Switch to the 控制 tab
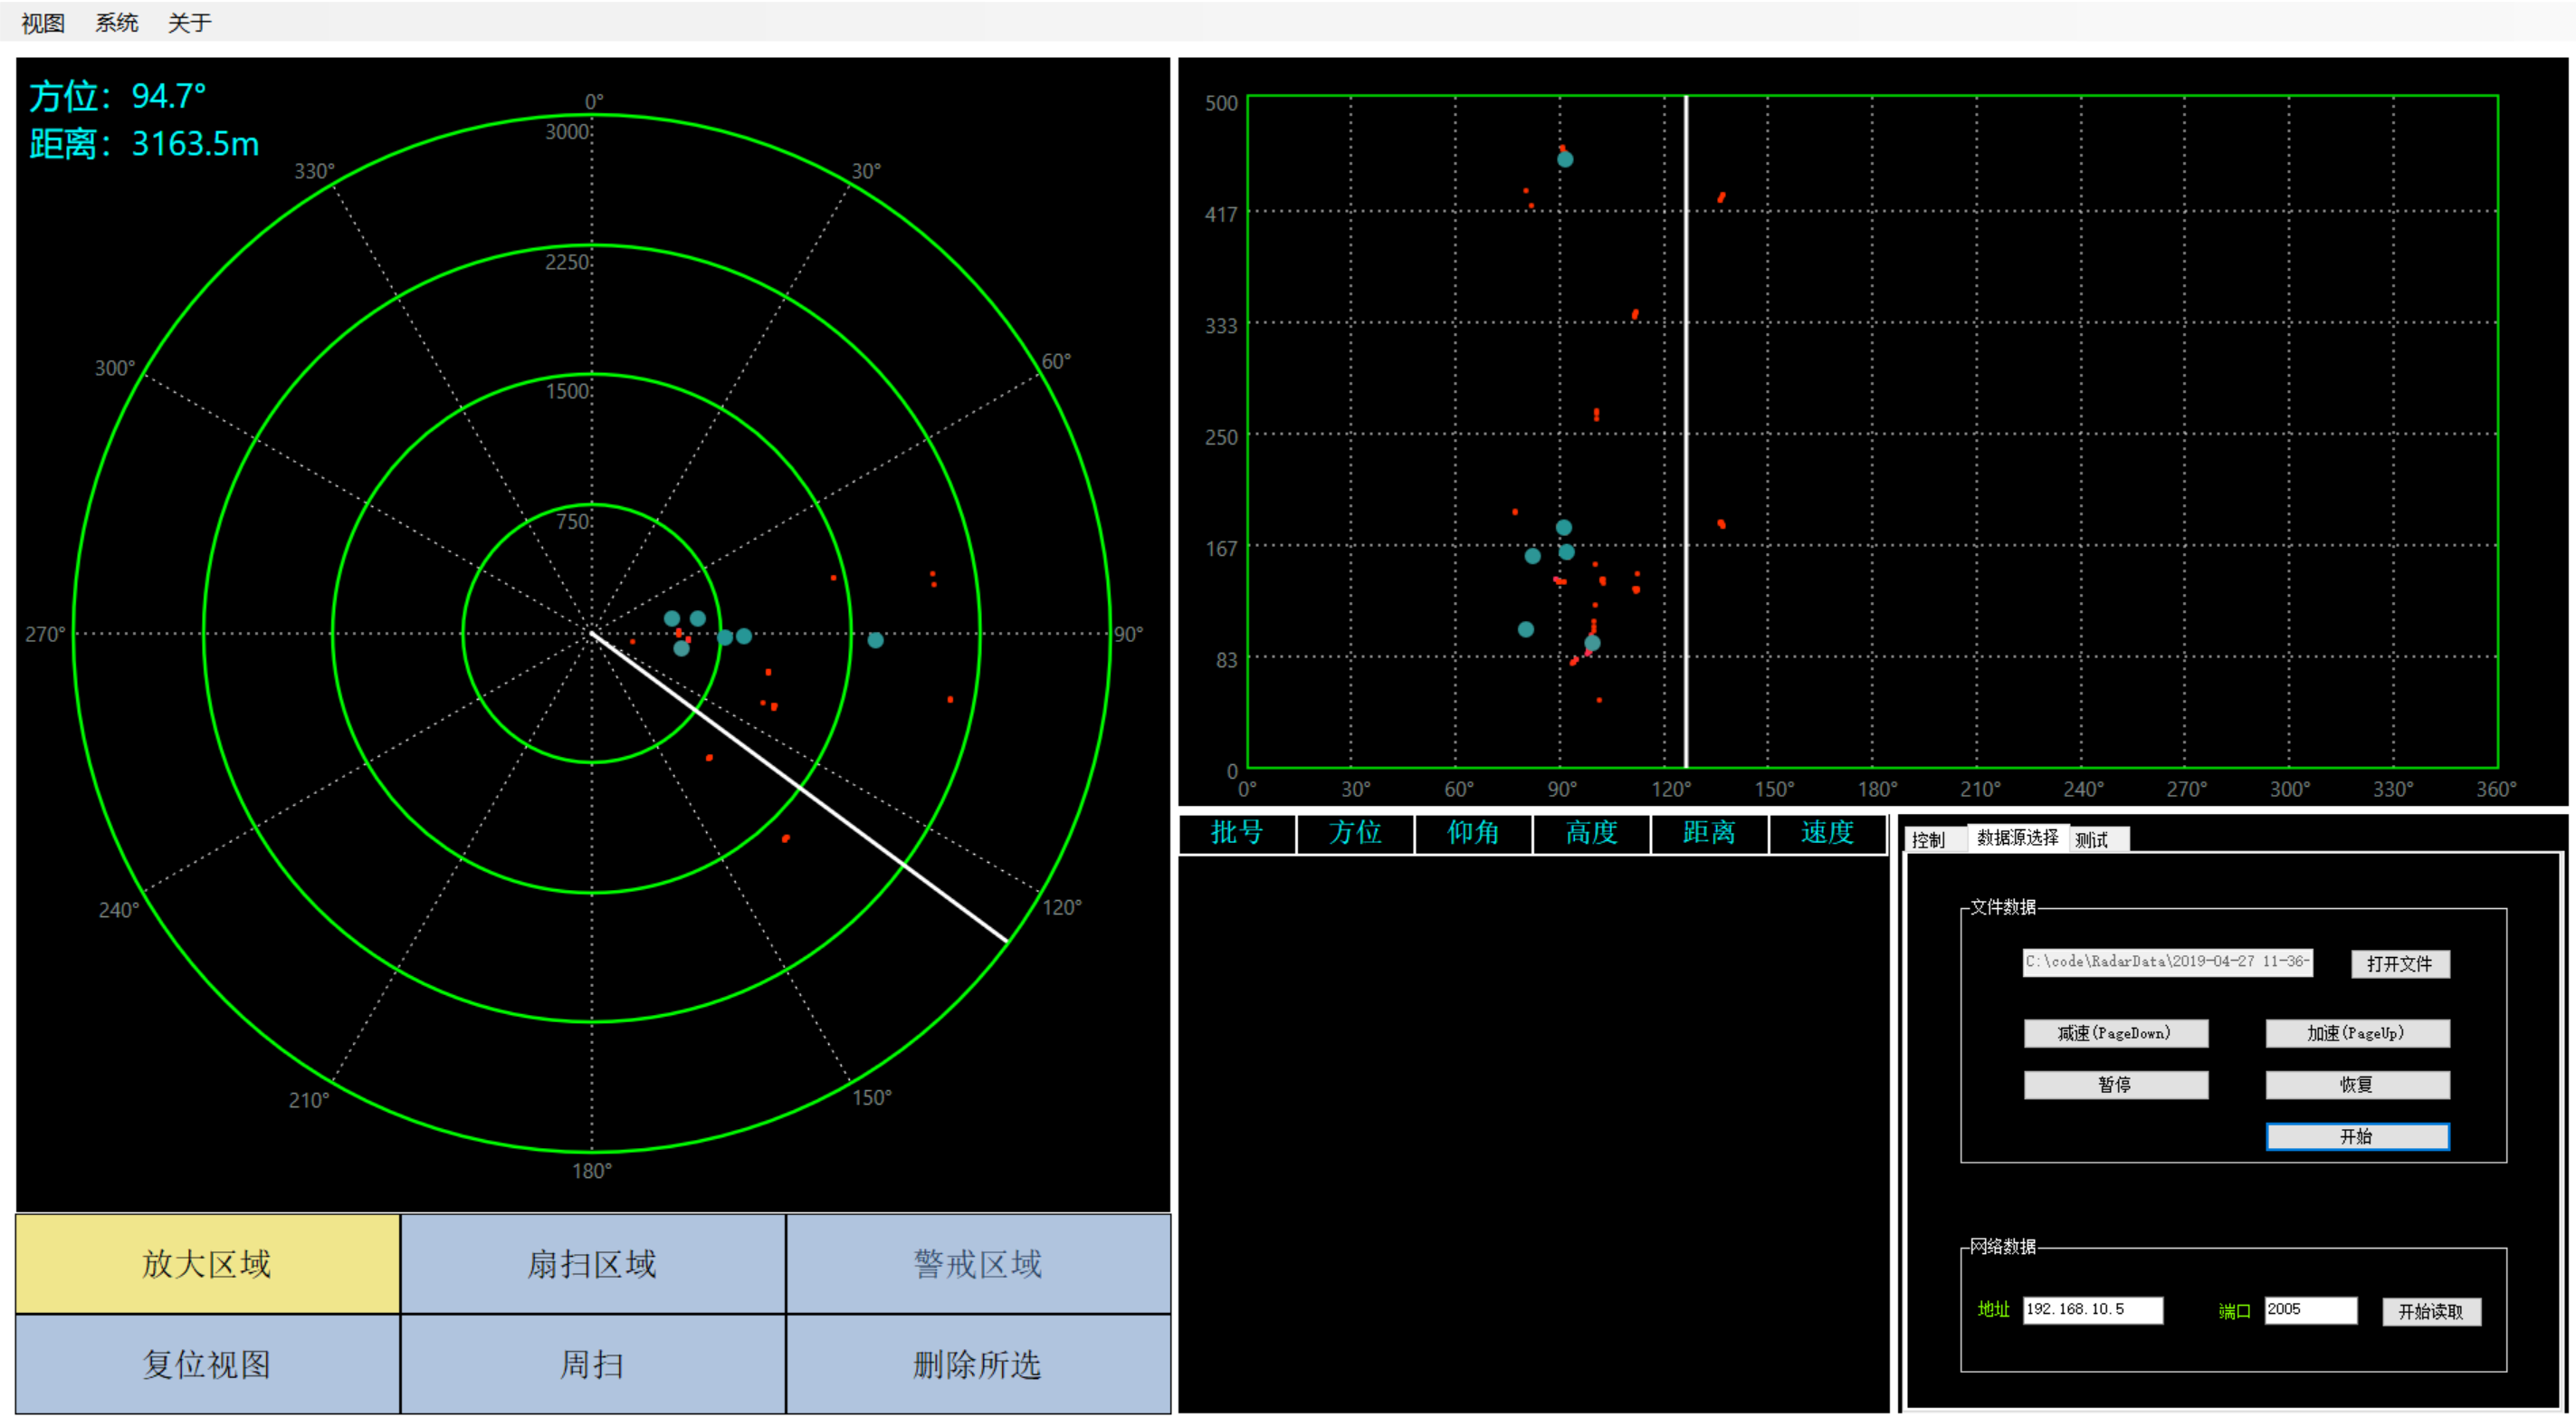The width and height of the screenshot is (2576, 1417). [x=1928, y=839]
